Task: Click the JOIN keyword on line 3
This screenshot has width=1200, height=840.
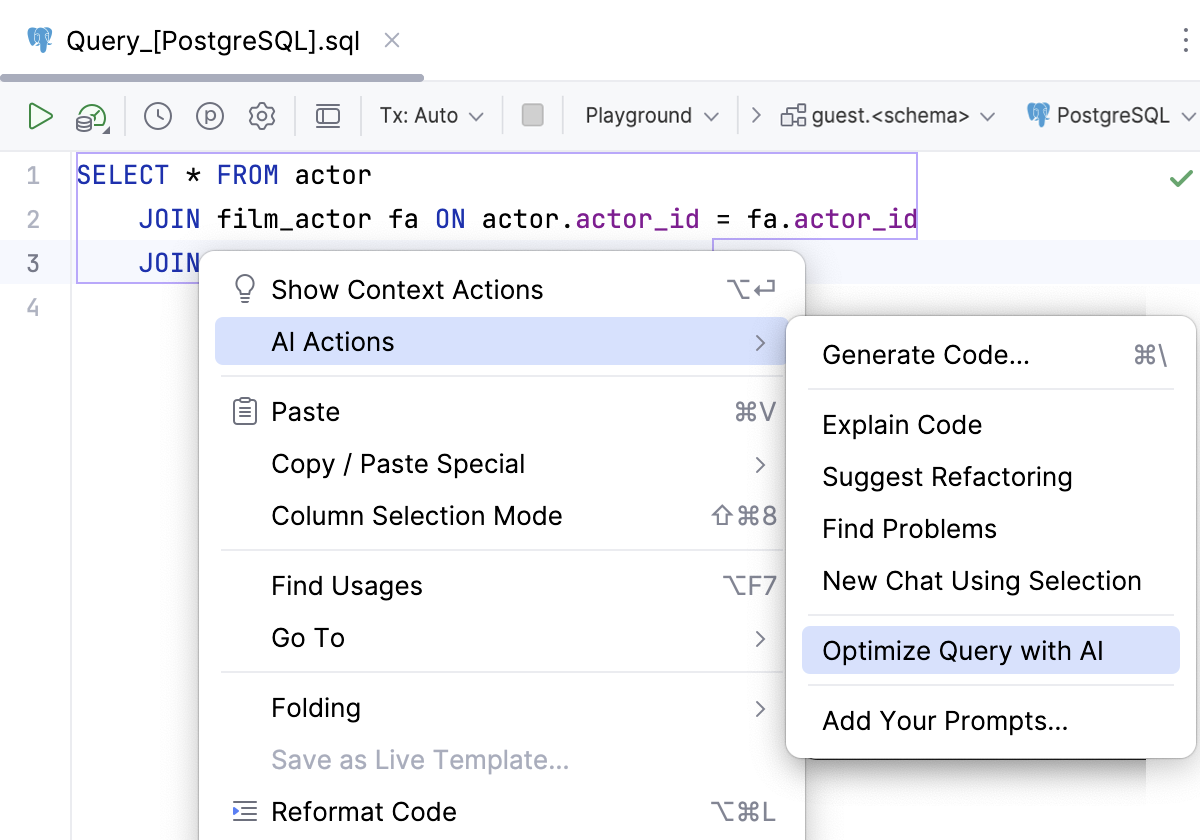Action: (169, 263)
